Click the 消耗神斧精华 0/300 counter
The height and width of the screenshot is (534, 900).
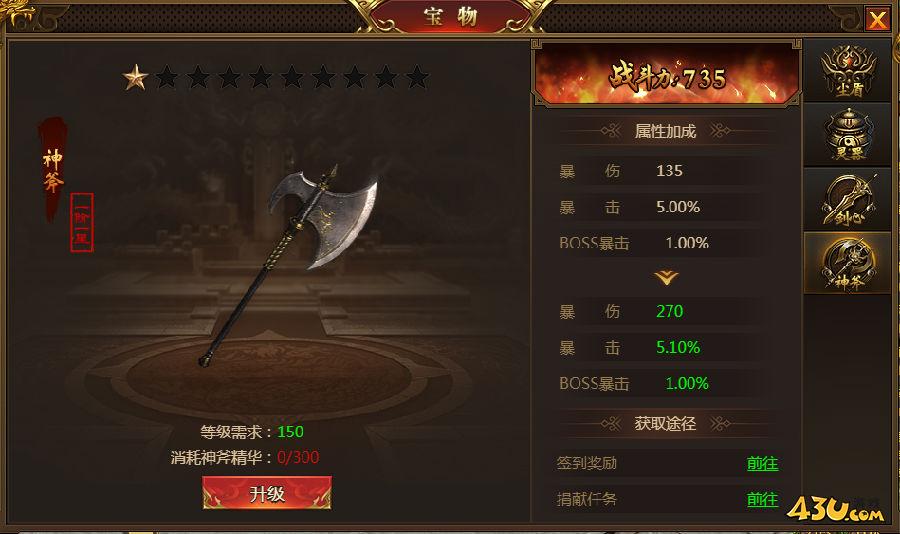[x=245, y=458]
